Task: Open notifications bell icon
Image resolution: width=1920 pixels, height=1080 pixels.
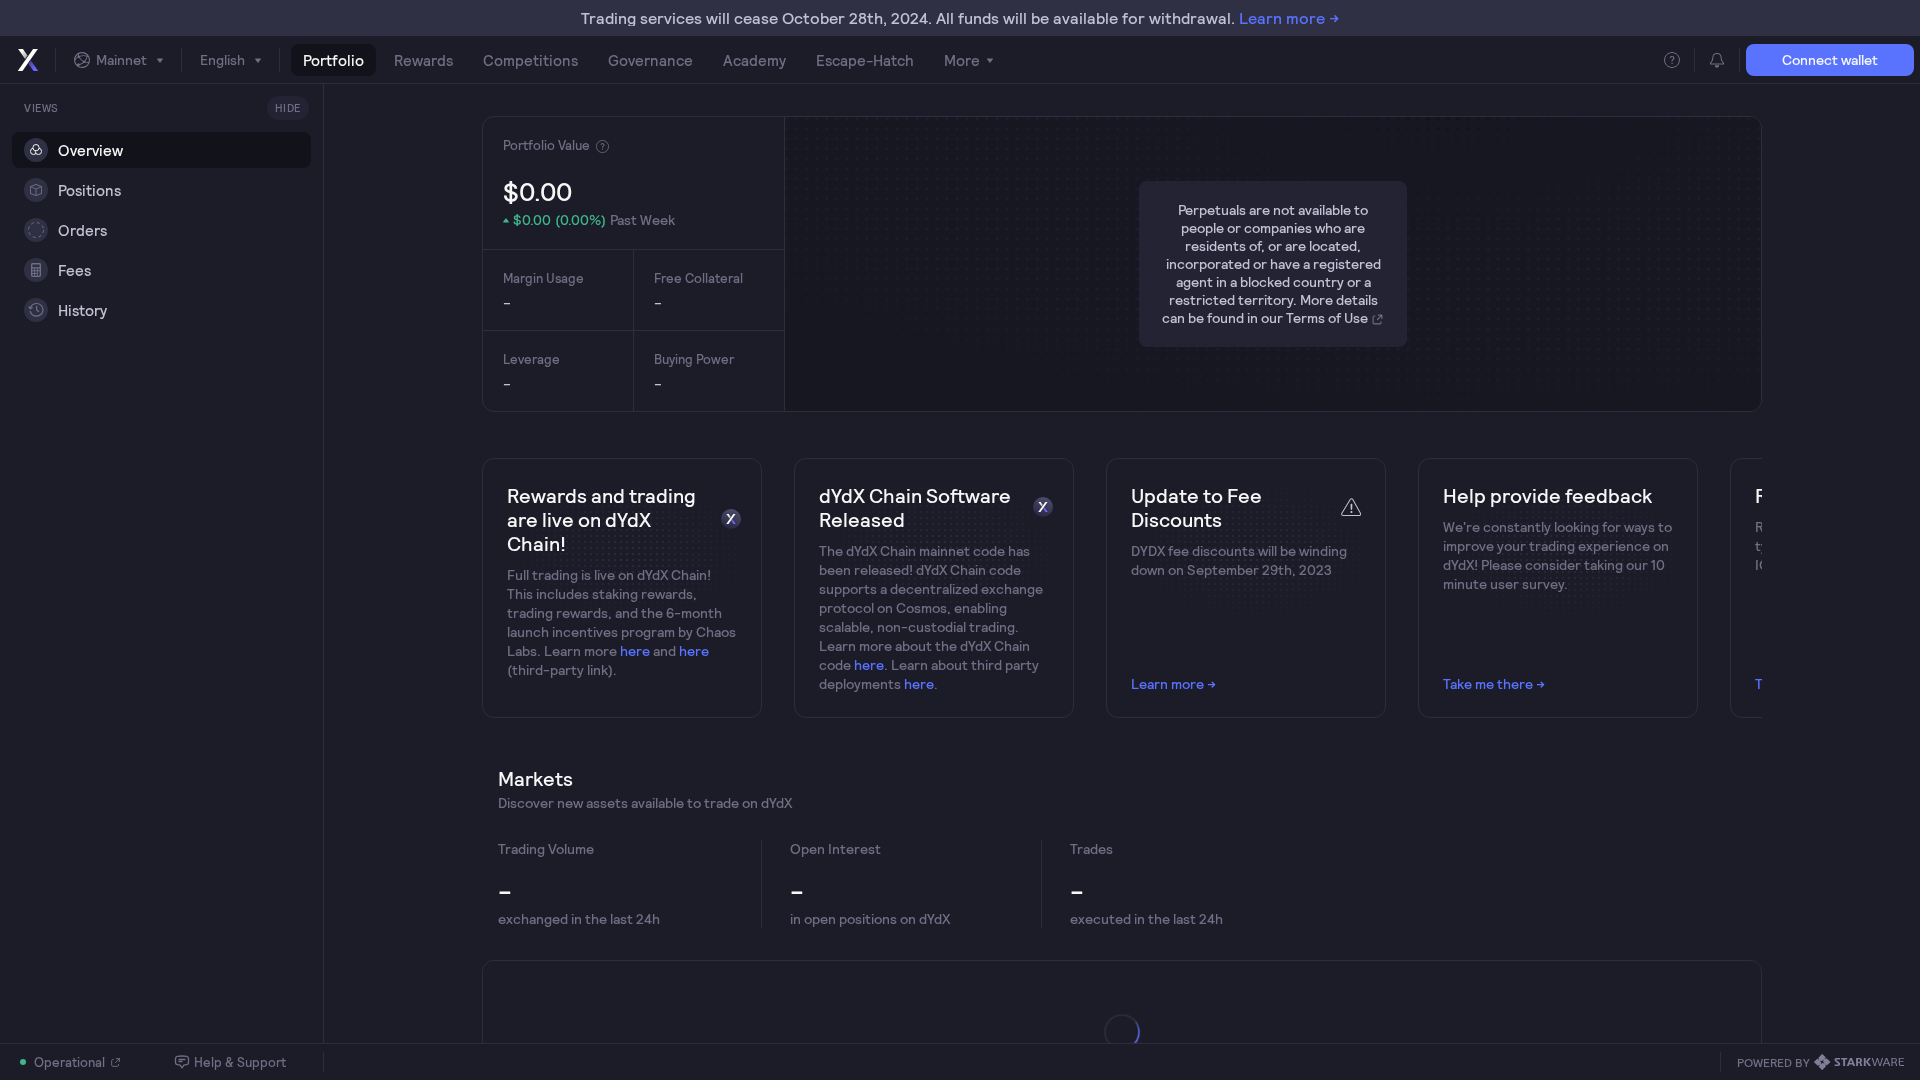Action: 1716,60
